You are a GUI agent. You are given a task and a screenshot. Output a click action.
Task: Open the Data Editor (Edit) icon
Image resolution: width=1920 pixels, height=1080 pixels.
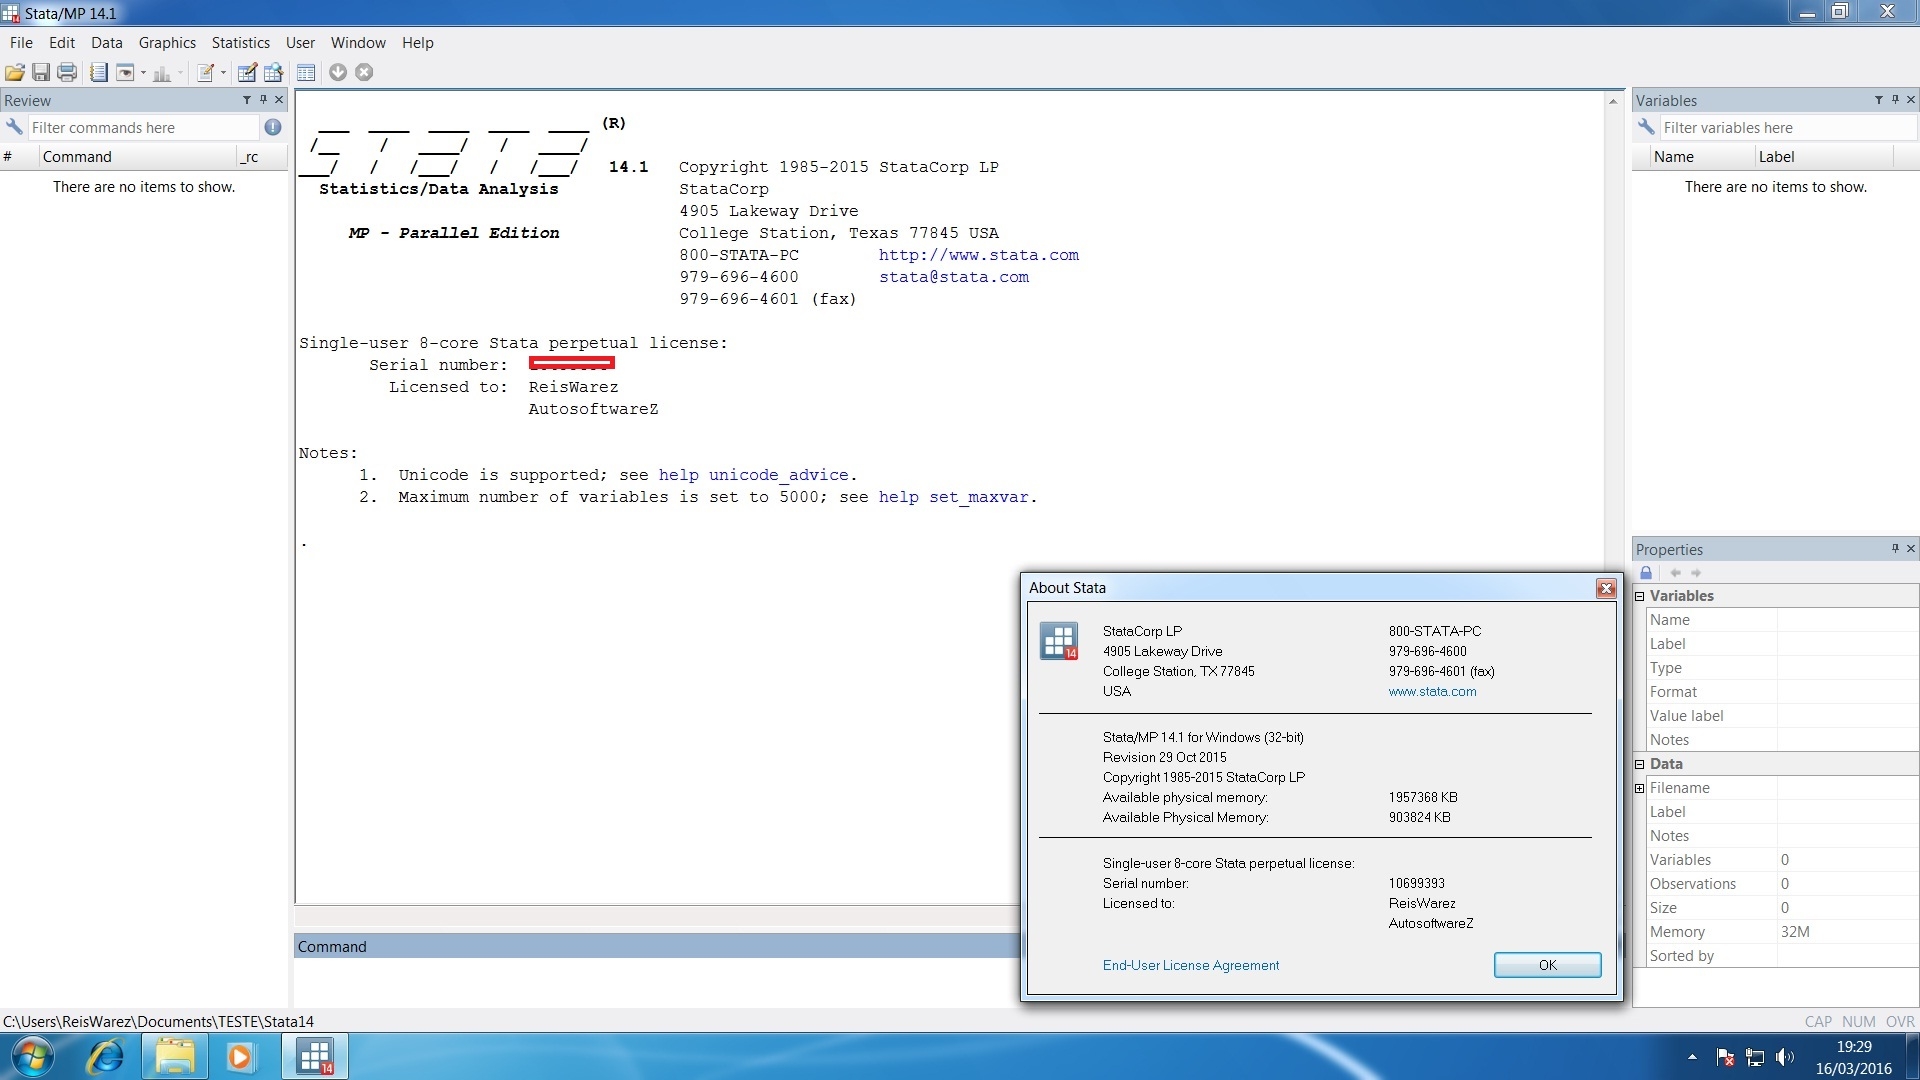247,72
